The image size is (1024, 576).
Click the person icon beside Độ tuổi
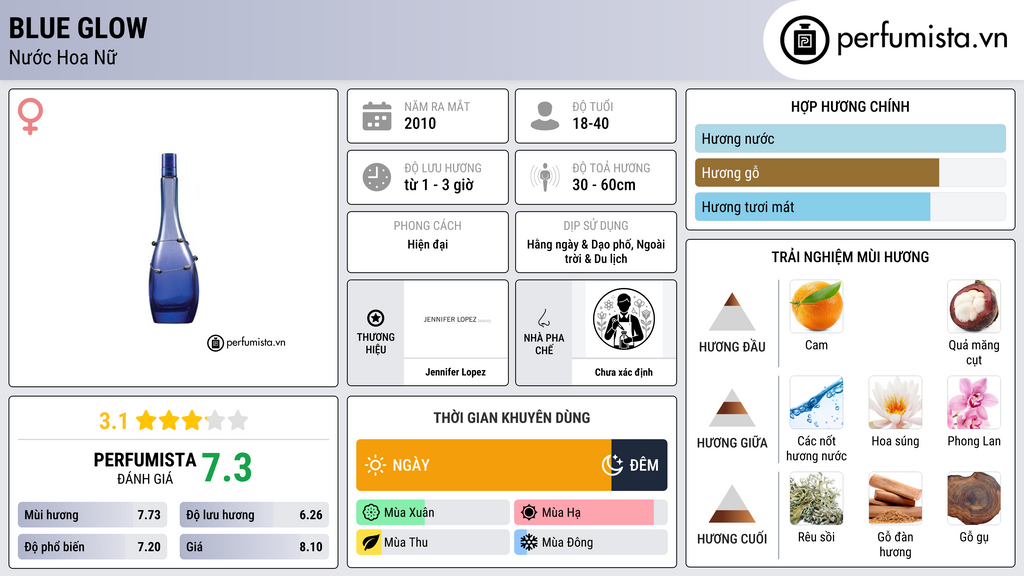click(x=545, y=116)
